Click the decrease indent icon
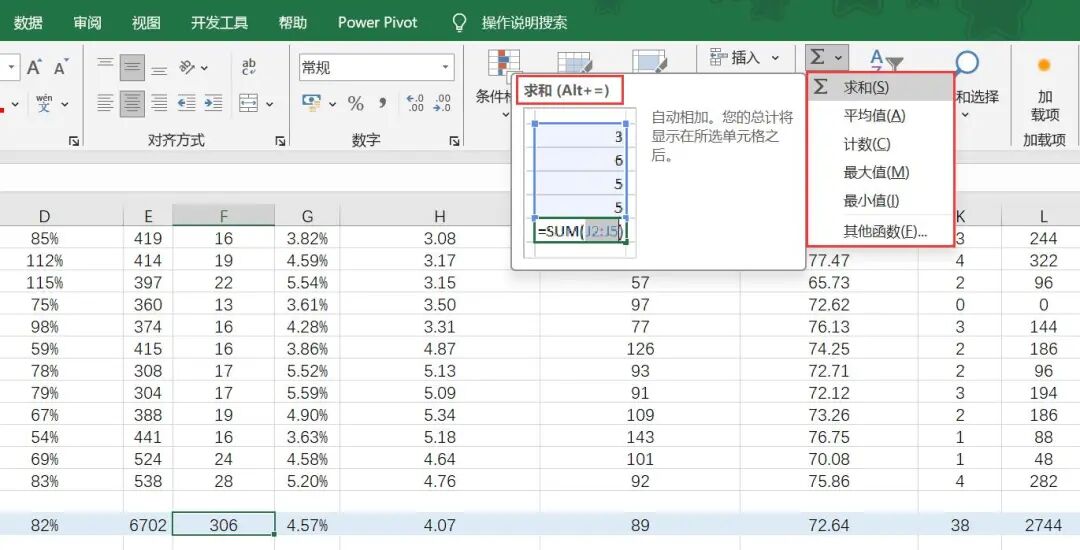Screen dimensions: 1080x550 click(x=186, y=103)
